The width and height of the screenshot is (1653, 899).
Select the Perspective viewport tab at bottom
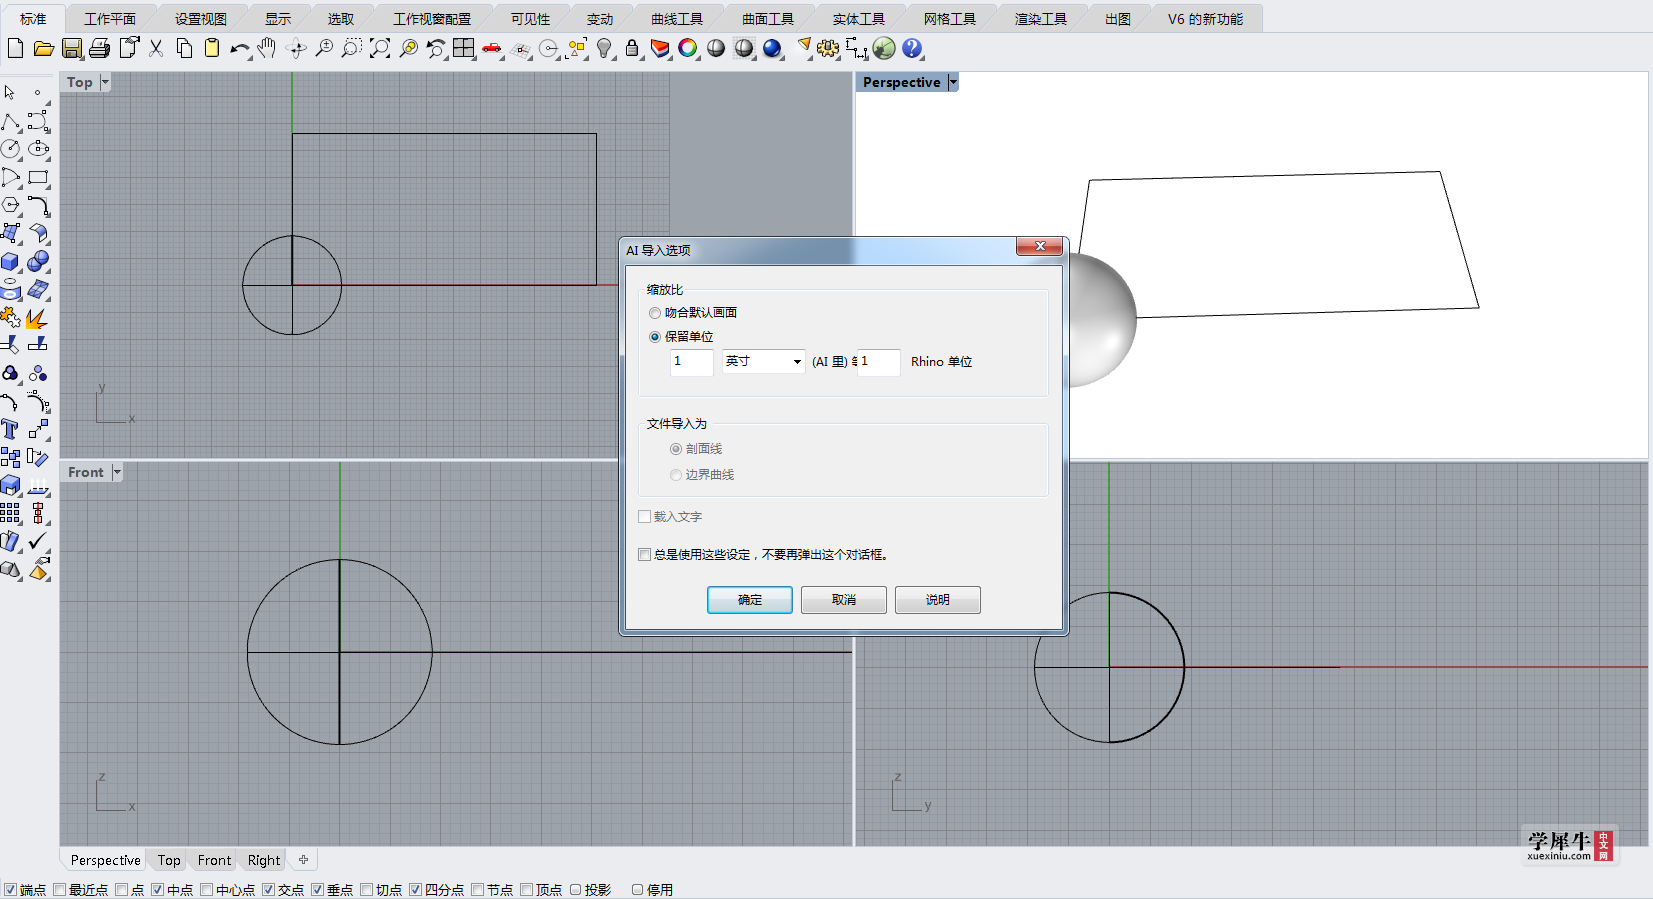105,860
